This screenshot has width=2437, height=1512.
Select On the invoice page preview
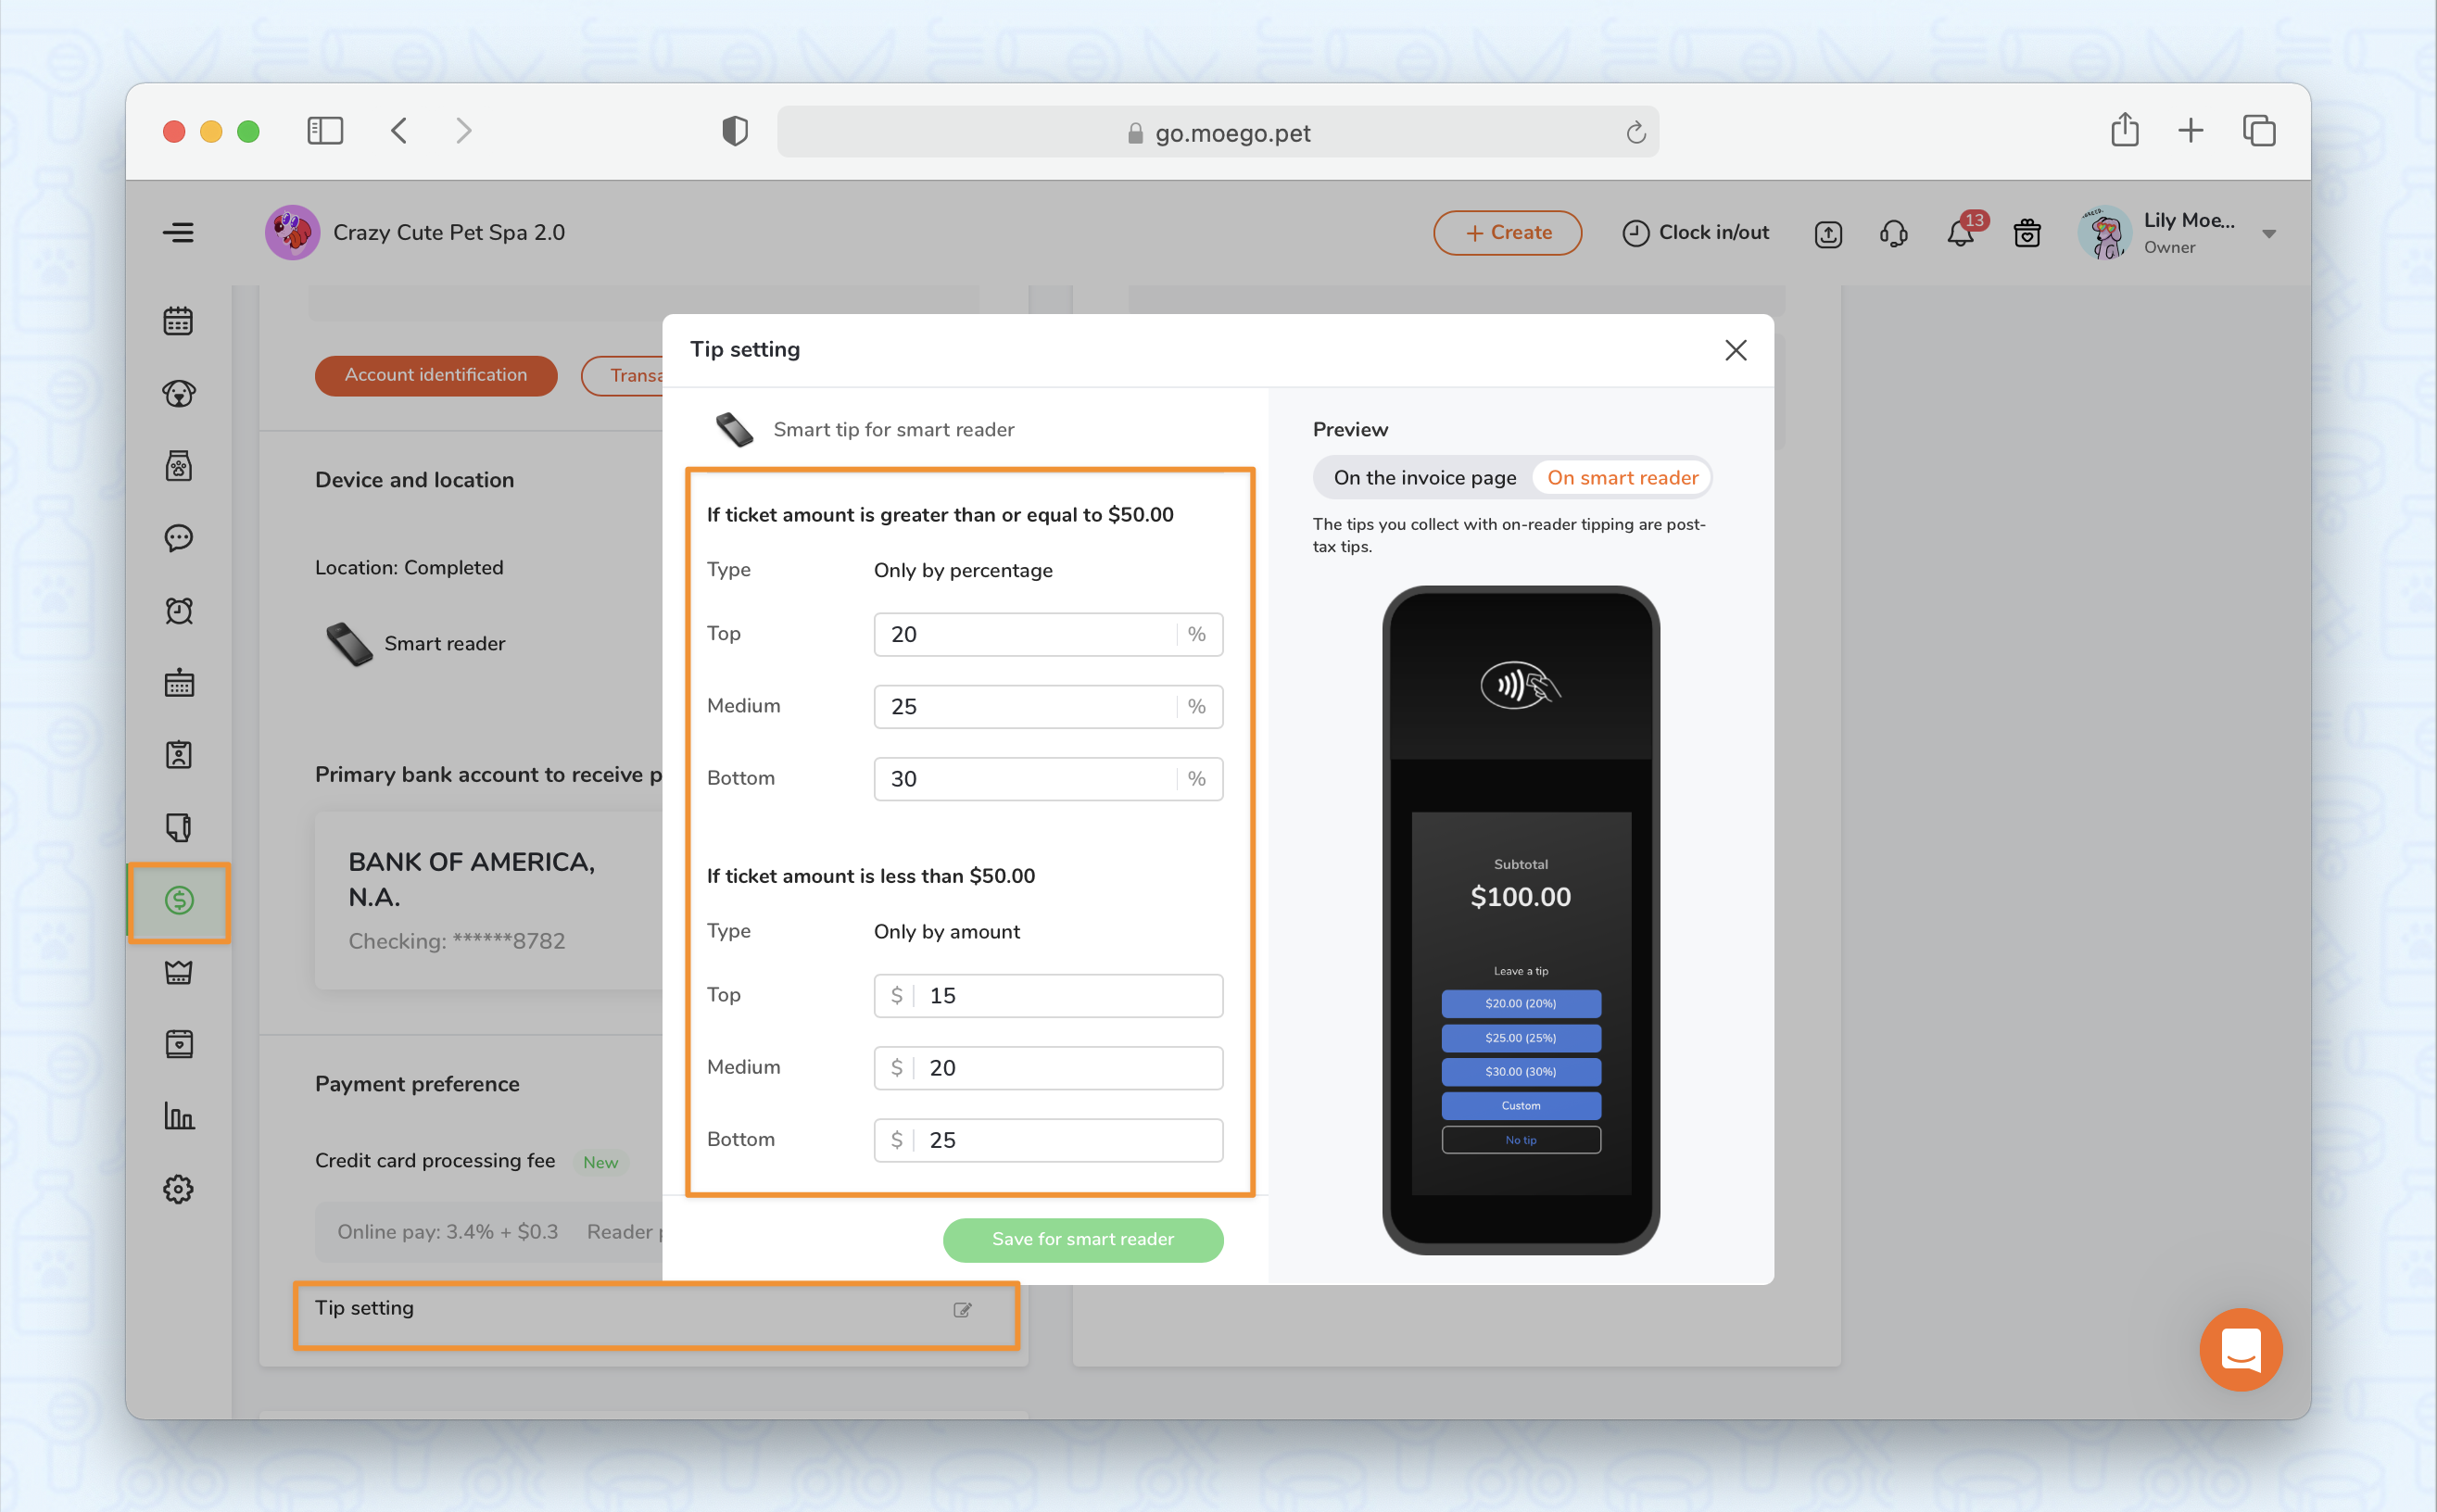[x=1424, y=478]
